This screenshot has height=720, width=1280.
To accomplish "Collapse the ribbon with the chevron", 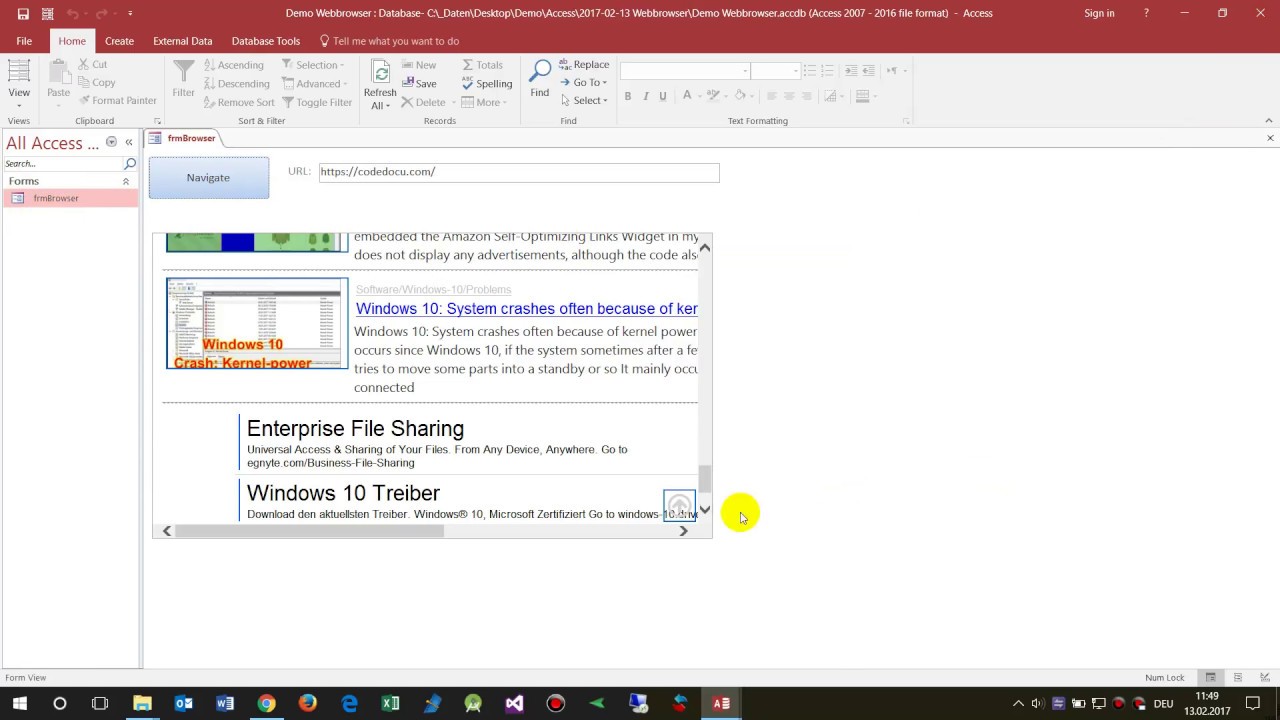I will tap(1269, 121).
